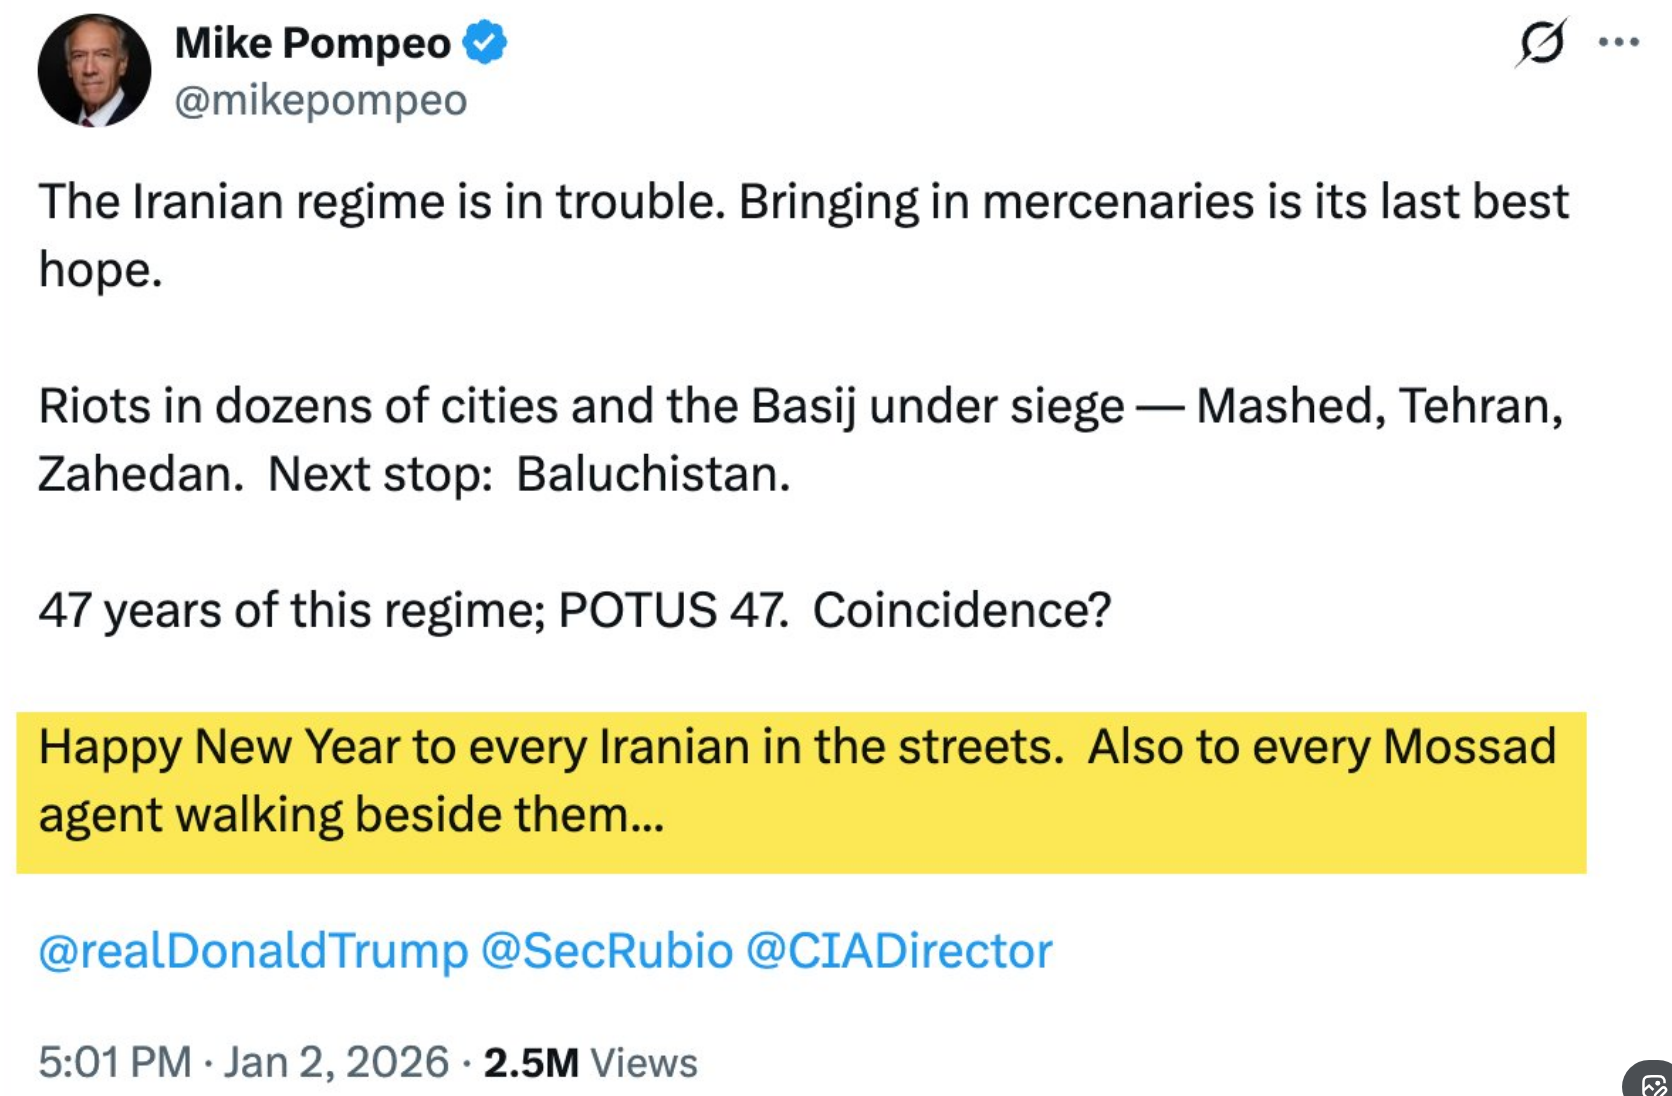The image size is (1672, 1096).
Task: Visit the @CIADirector mention link
Action: click(x=899, y=950)
